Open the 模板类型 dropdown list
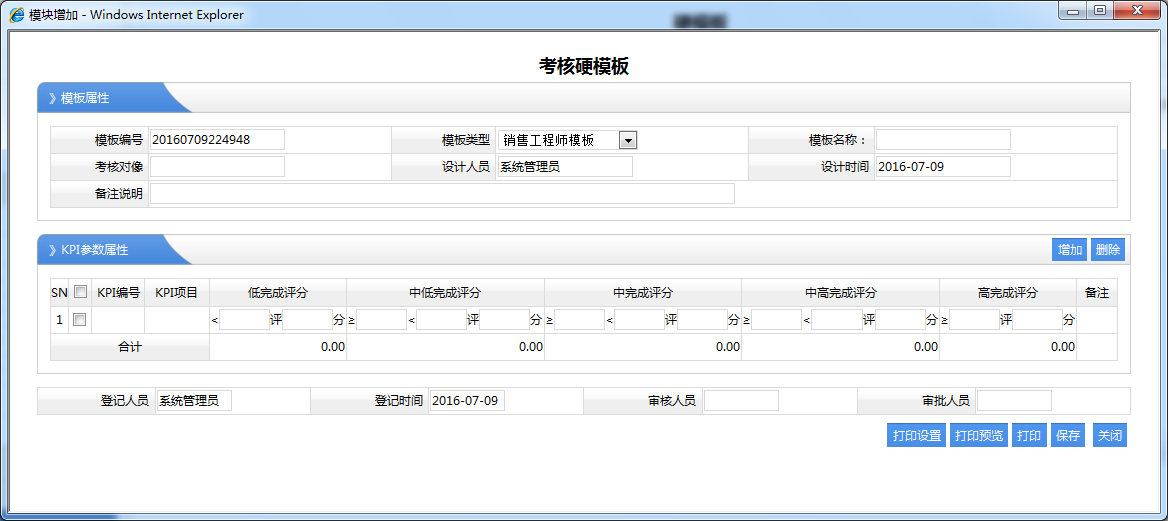The height and width of the screenshot is (521, 1168). click(x=628, y=141)
